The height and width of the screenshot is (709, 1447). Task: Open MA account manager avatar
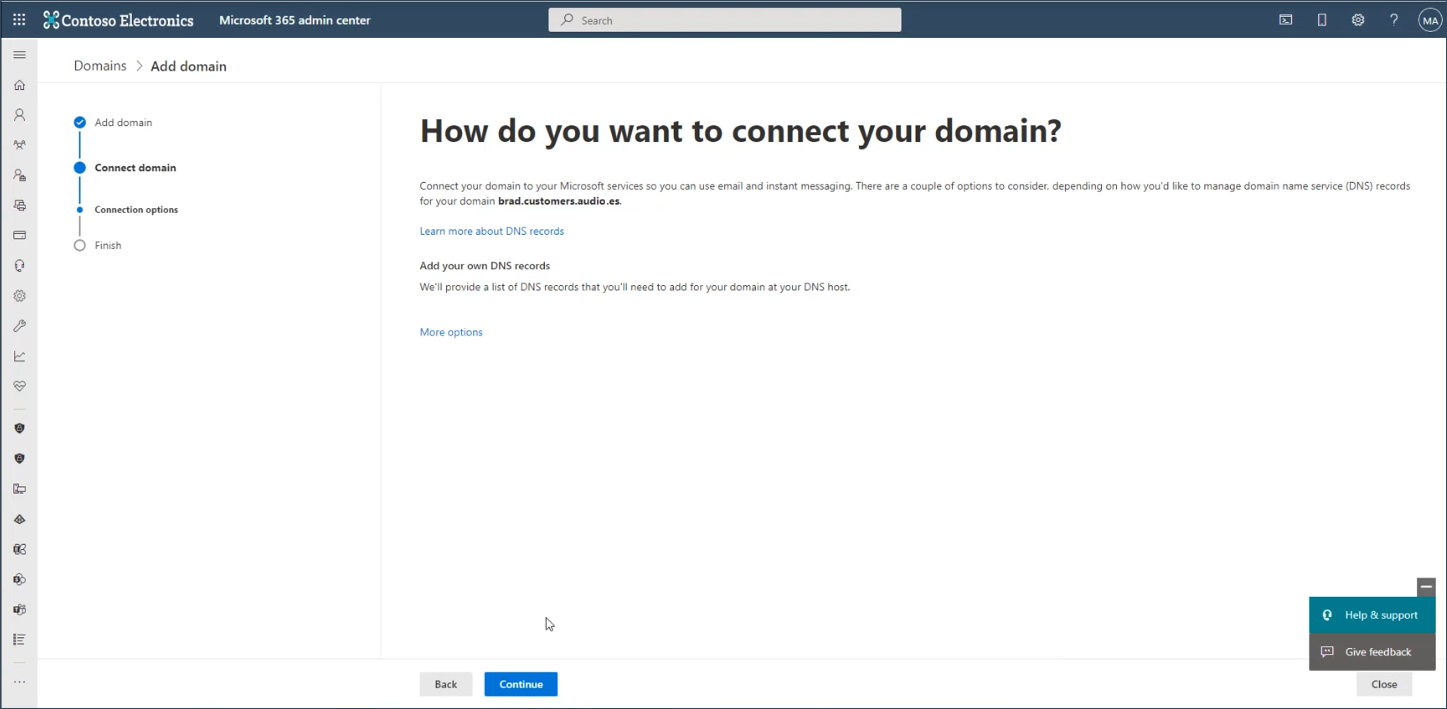point(1430,20)
